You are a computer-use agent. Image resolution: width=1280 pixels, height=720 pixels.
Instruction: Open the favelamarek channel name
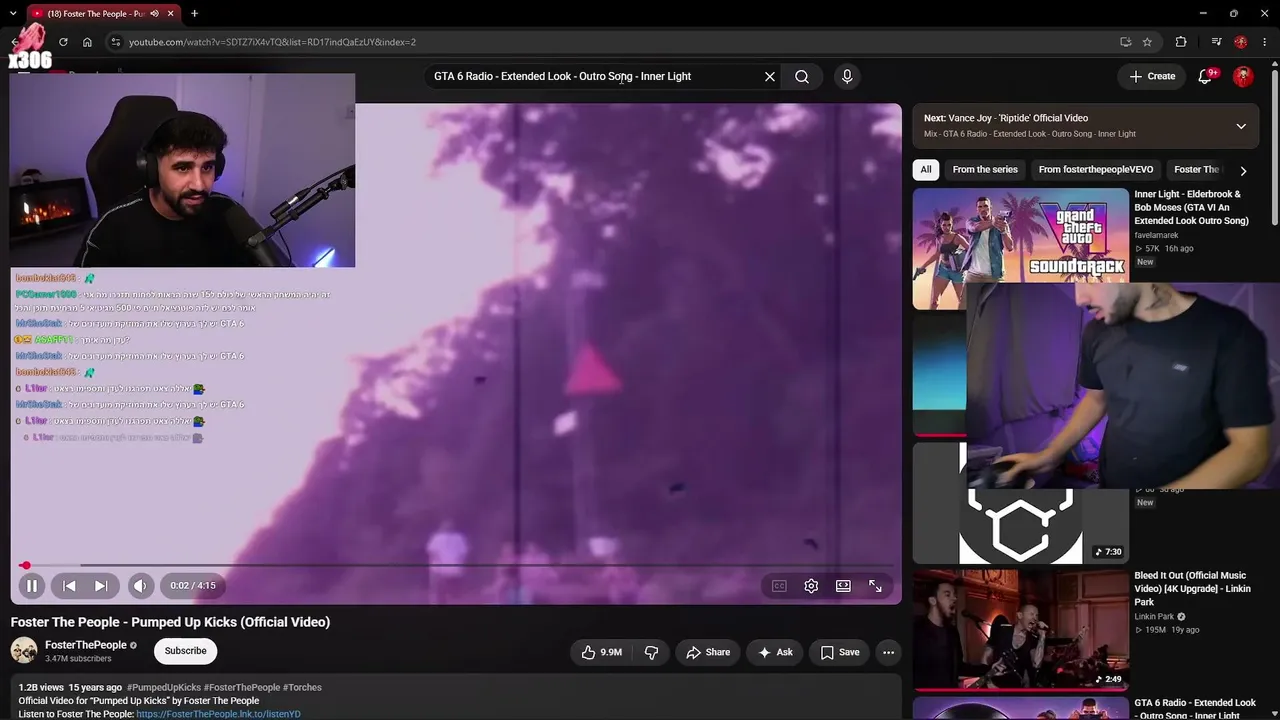pyautogui.click(x=1156, y=236)
